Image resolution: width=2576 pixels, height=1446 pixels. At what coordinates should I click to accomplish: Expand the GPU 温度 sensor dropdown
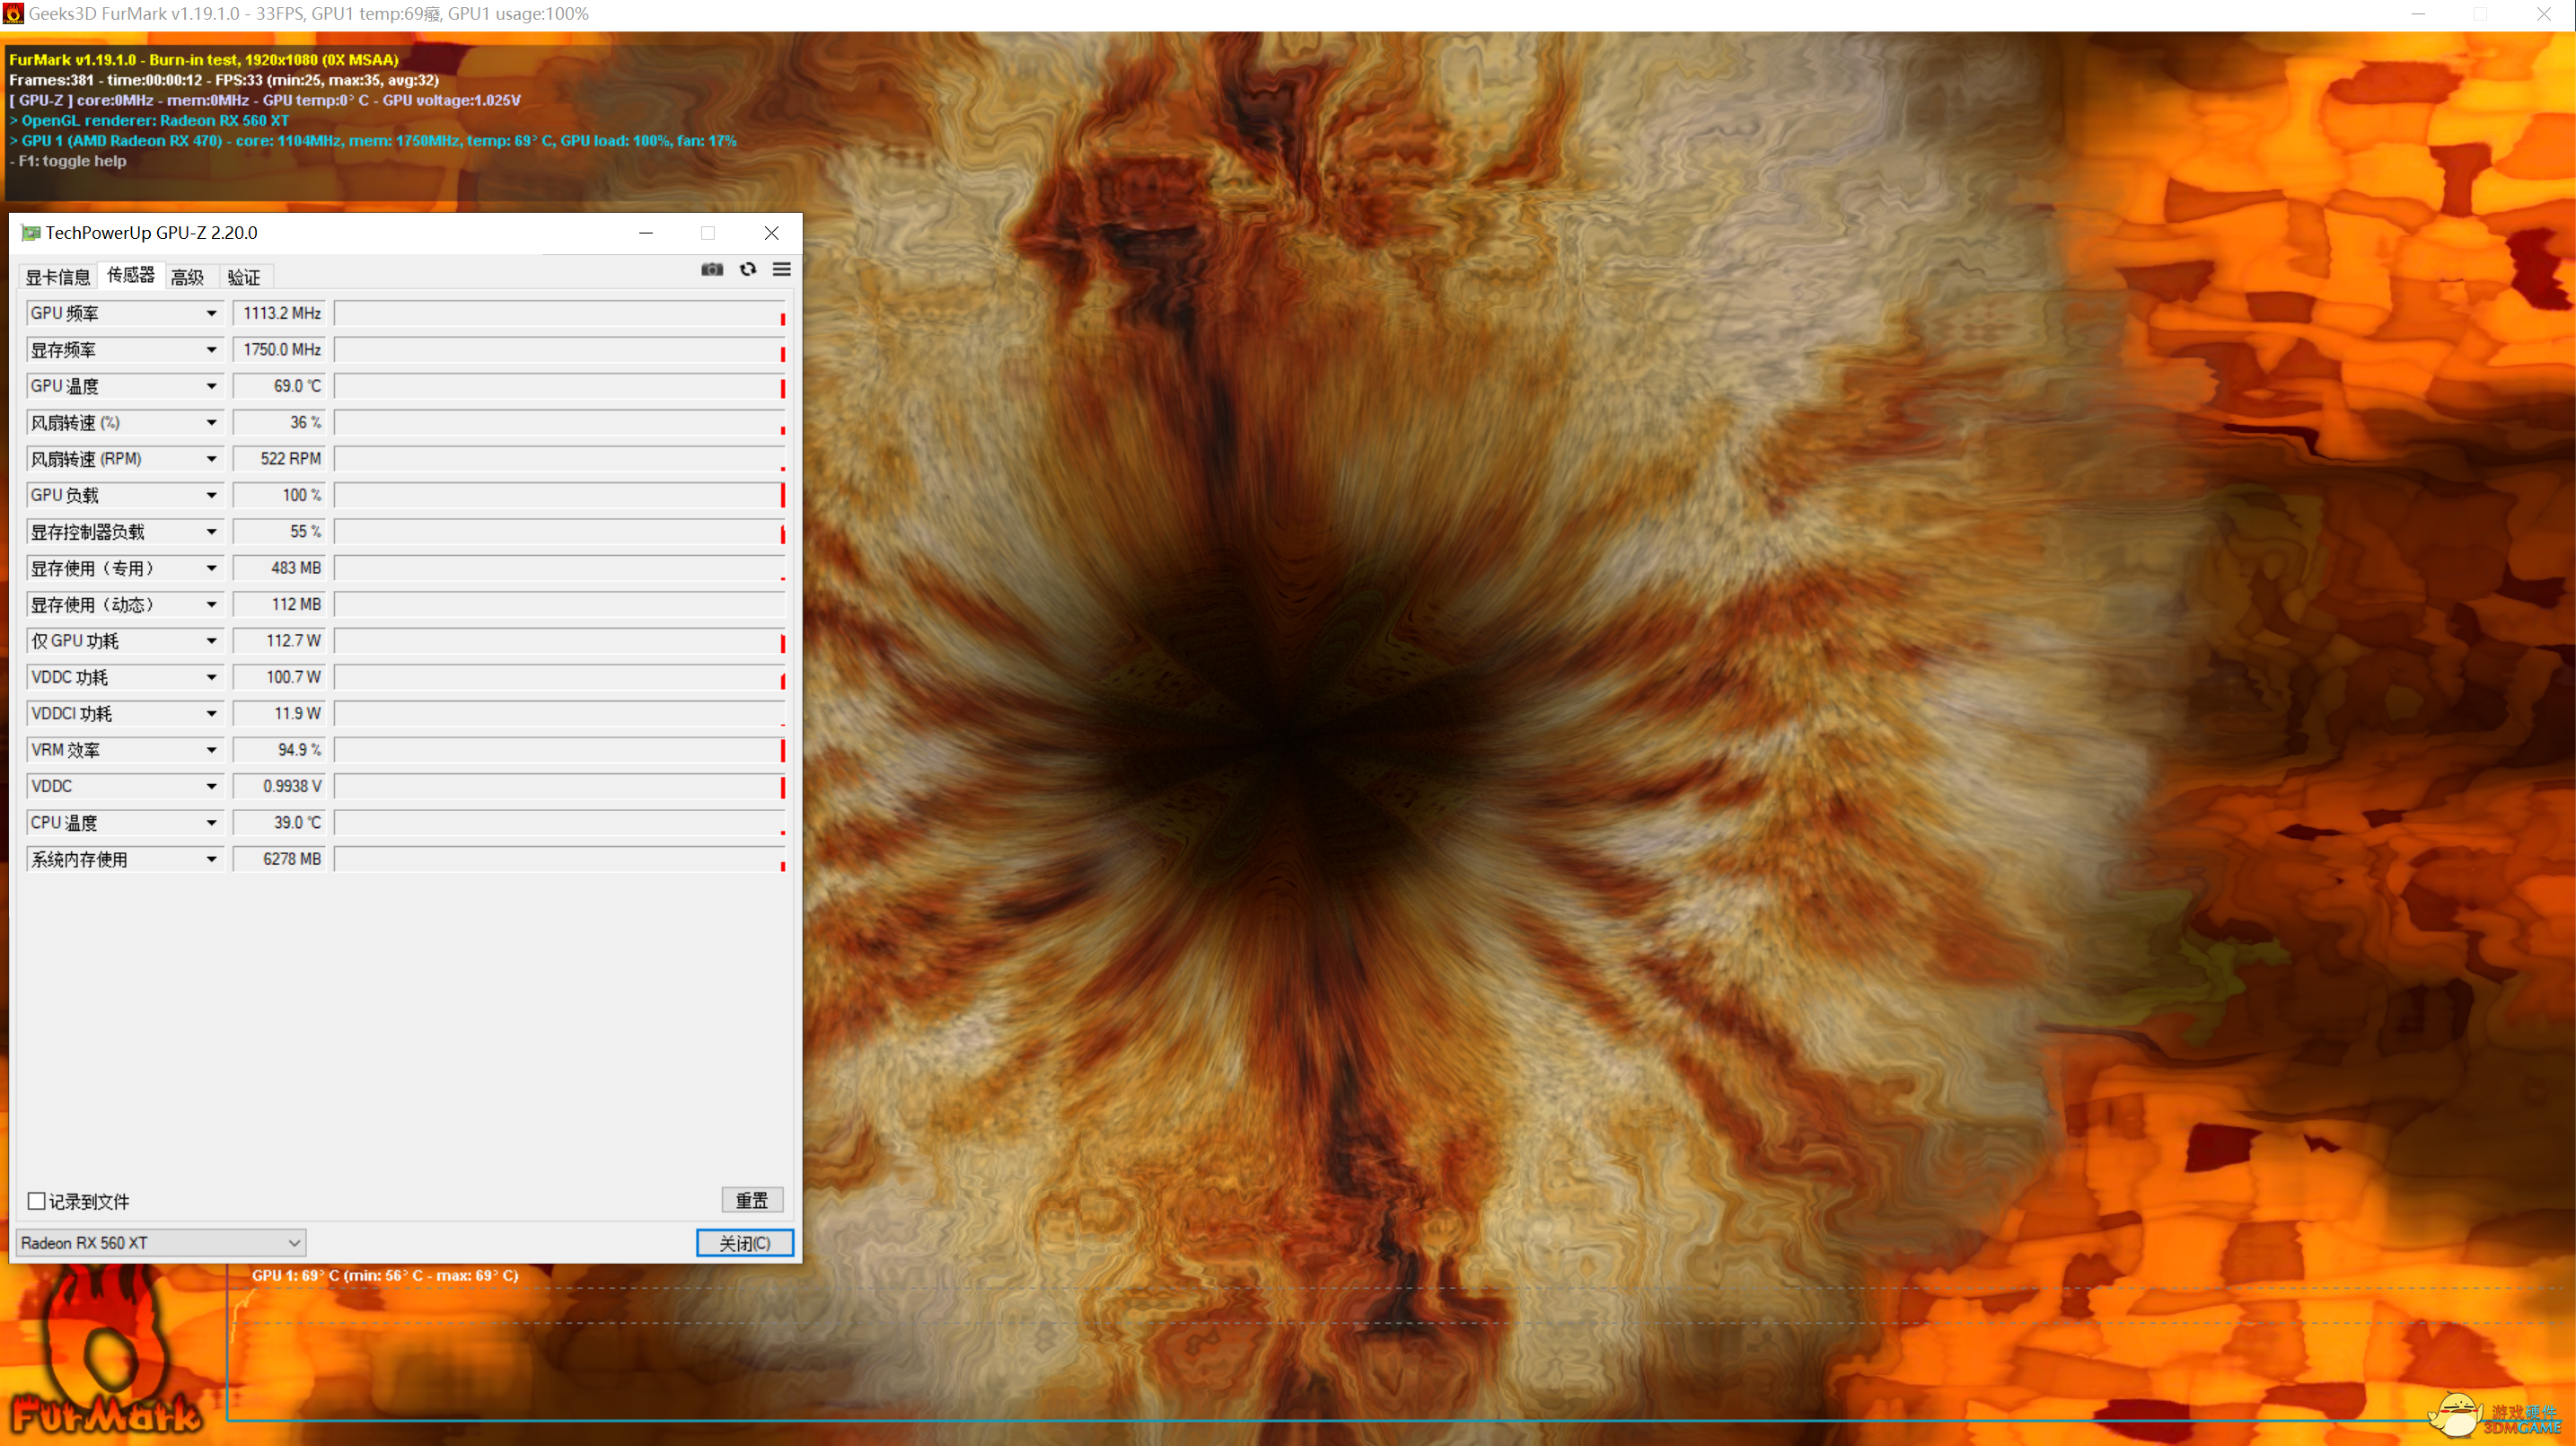pyautogui.click(x=212, y=386)
